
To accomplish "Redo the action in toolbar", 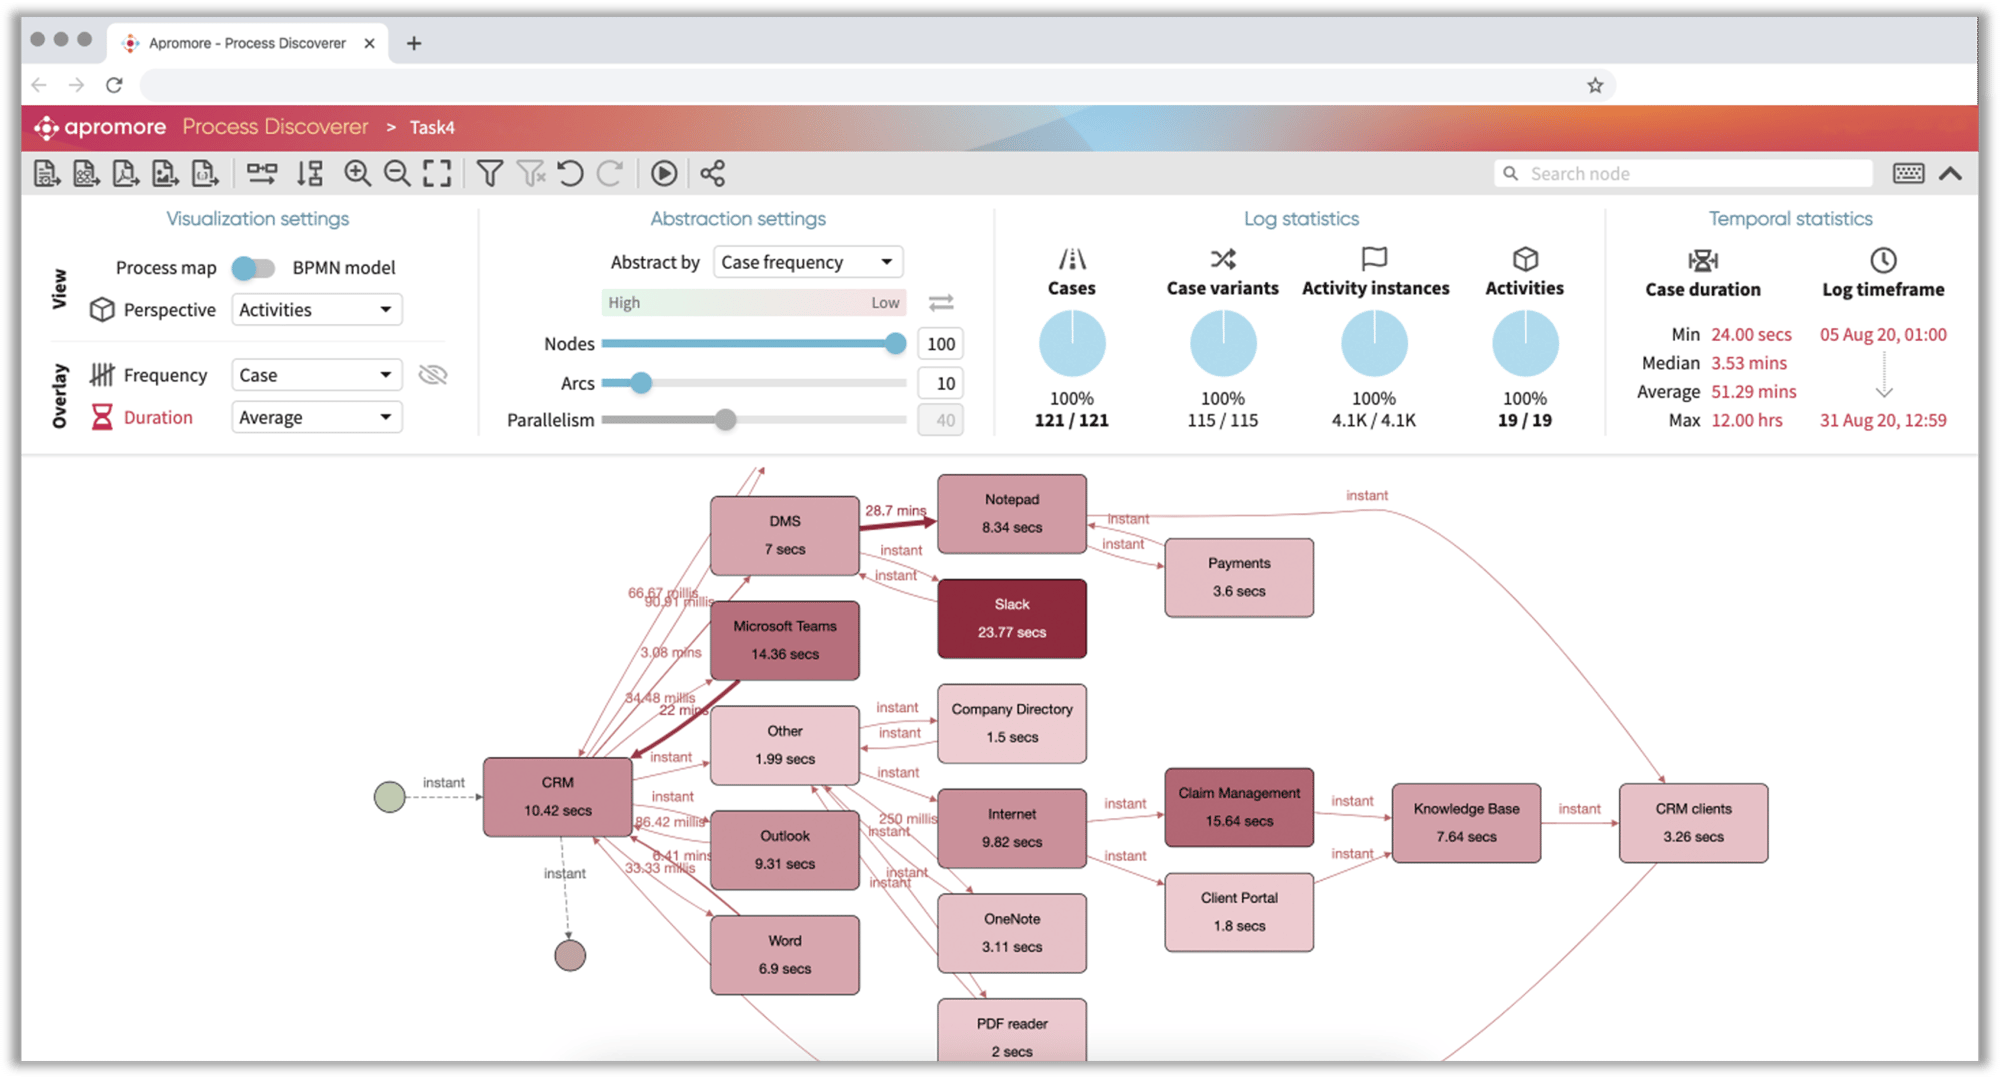I will (610, 174).
